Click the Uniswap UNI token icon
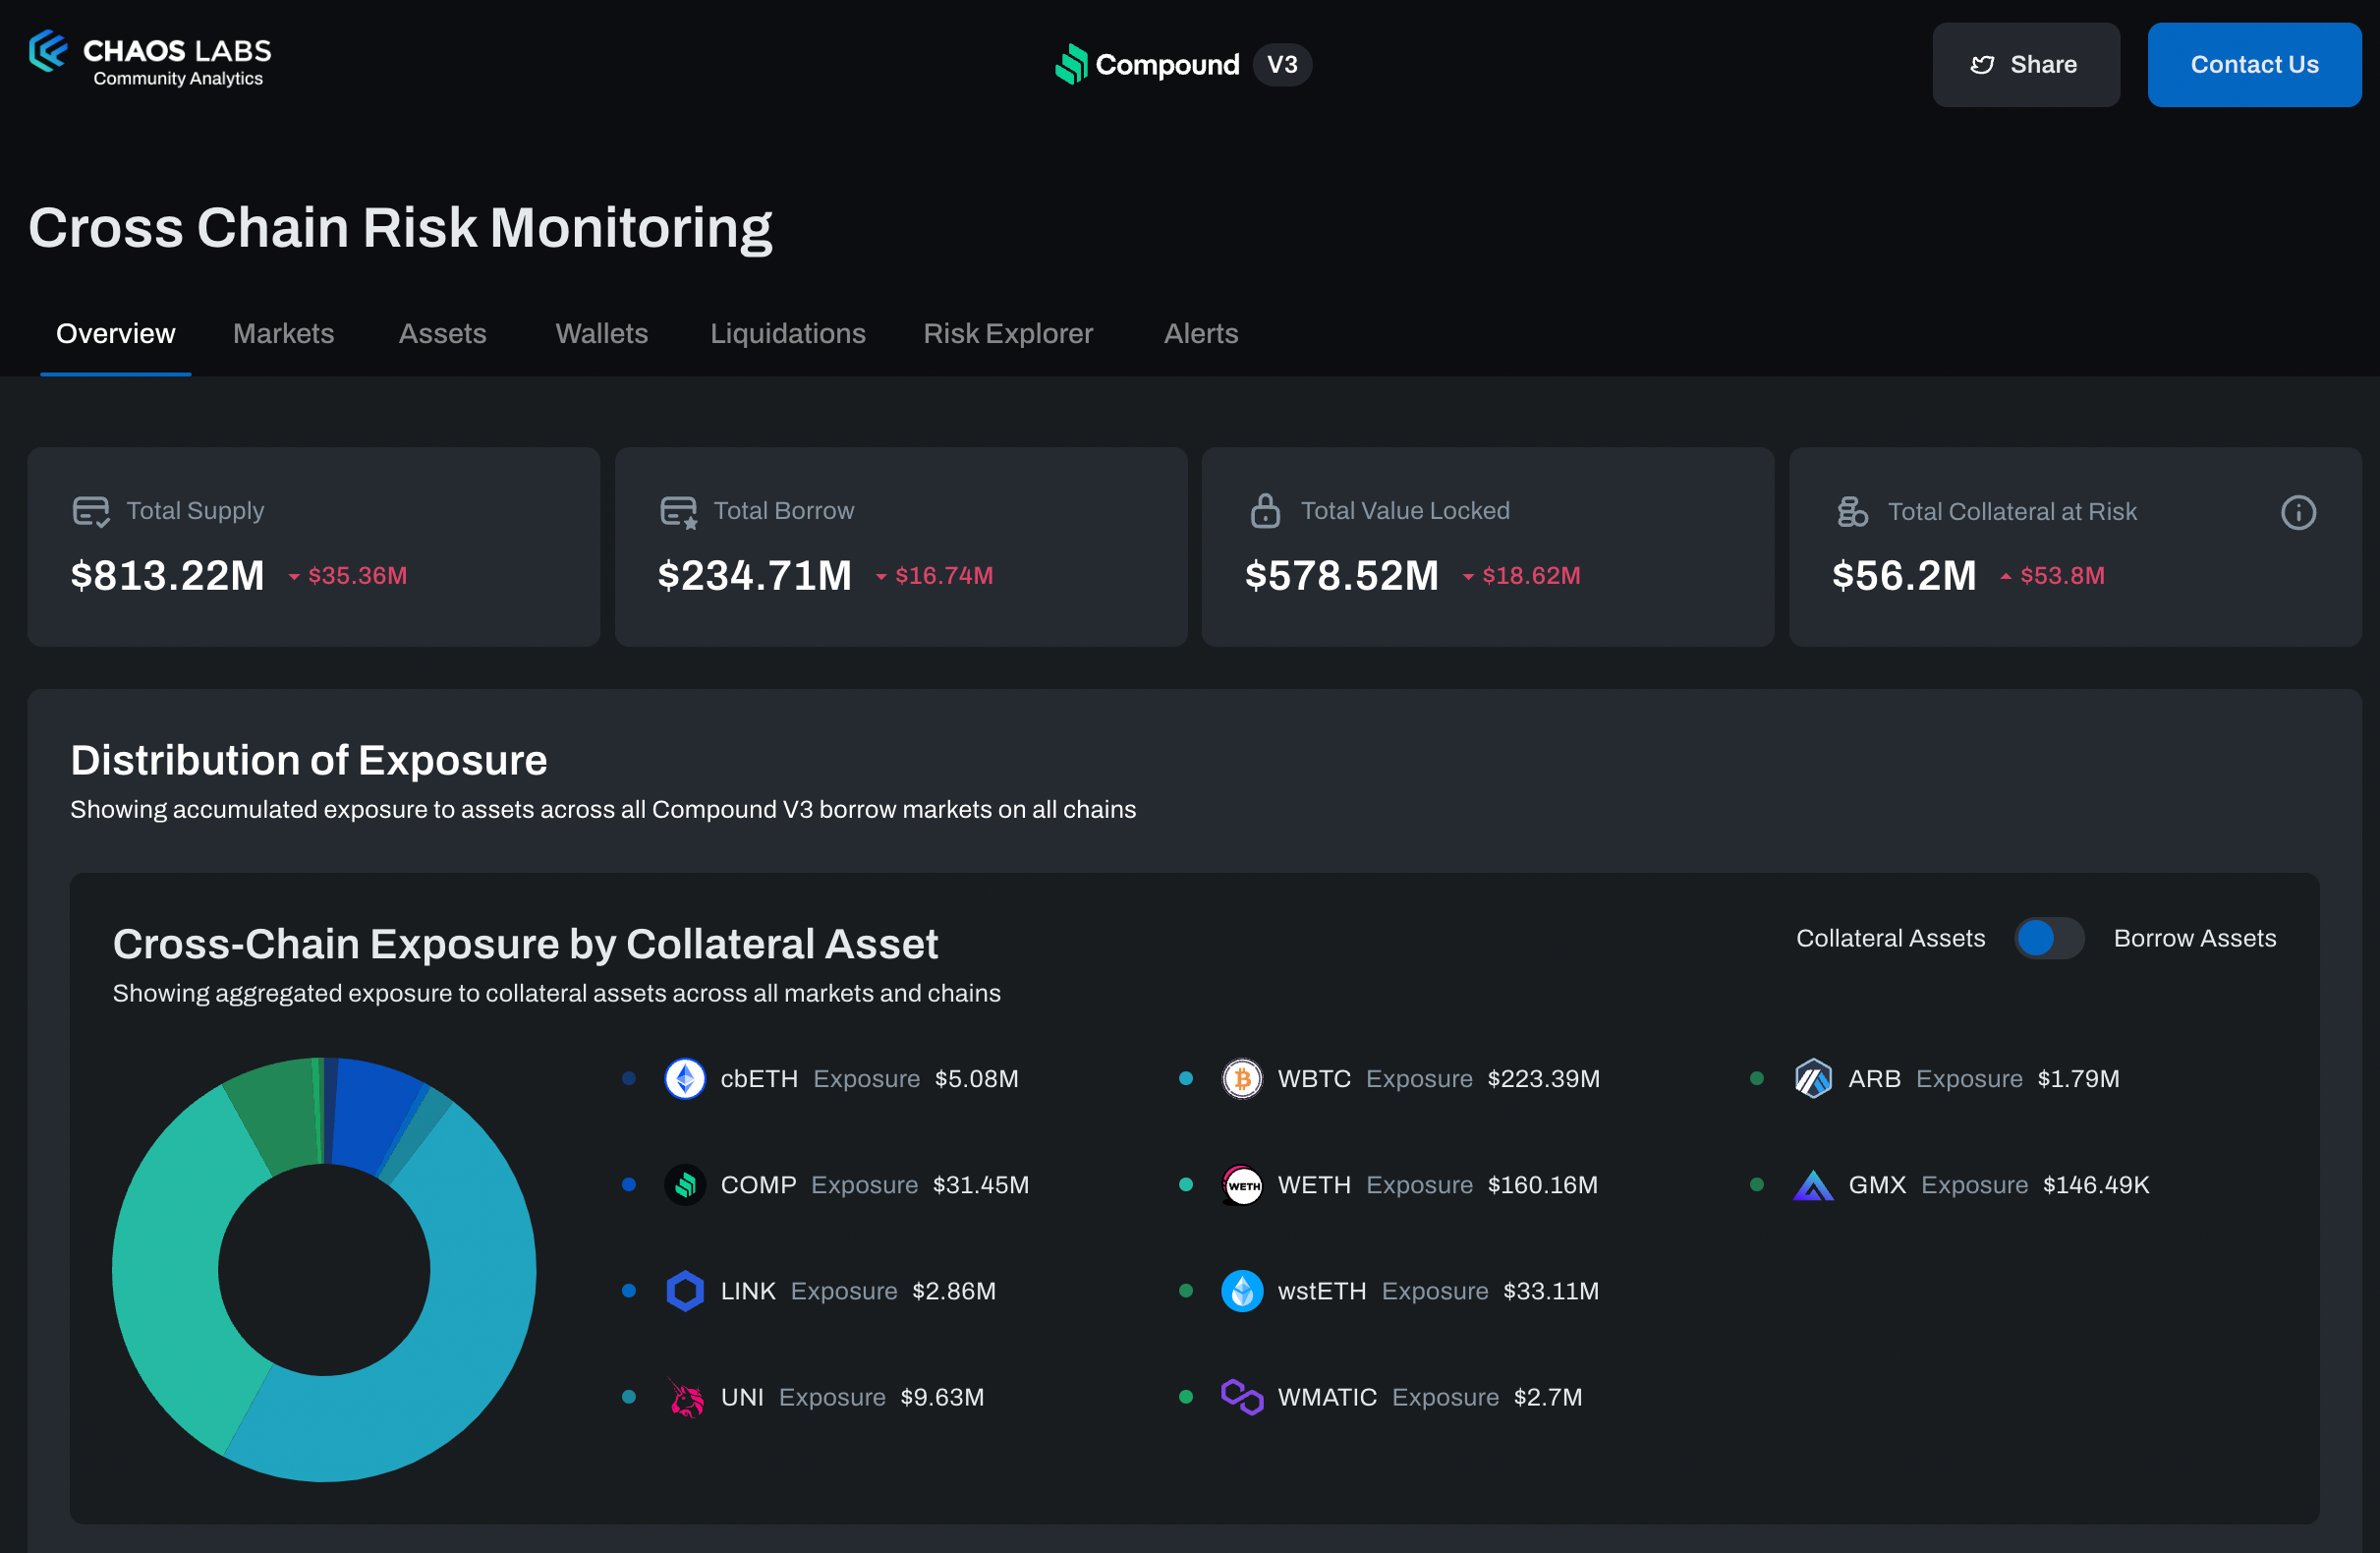The image size is (2380, 1553). (685, 1397)
